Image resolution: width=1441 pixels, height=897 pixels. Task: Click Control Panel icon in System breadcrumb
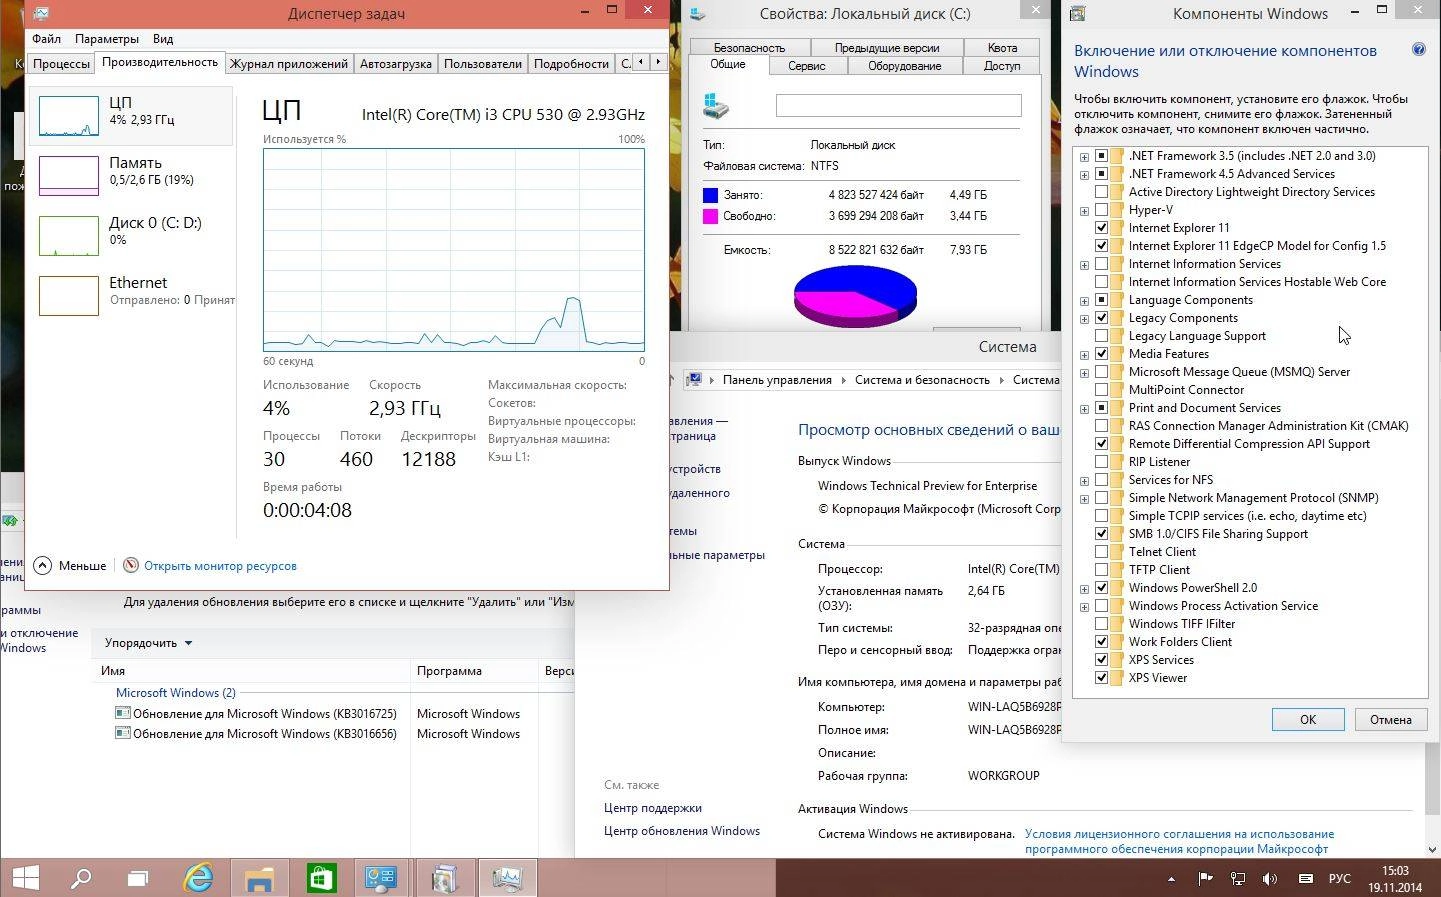coord(693,379)
